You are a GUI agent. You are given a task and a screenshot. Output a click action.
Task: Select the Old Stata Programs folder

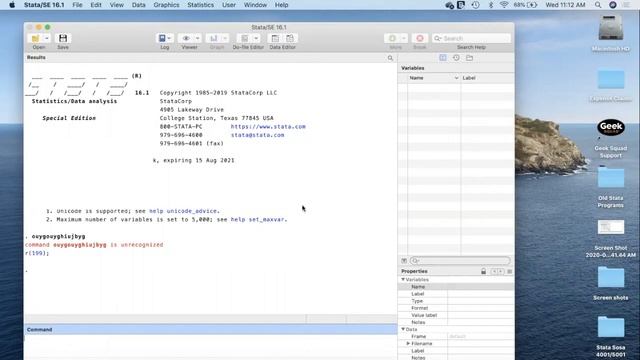pyautogui.click(x=611, y=178)
